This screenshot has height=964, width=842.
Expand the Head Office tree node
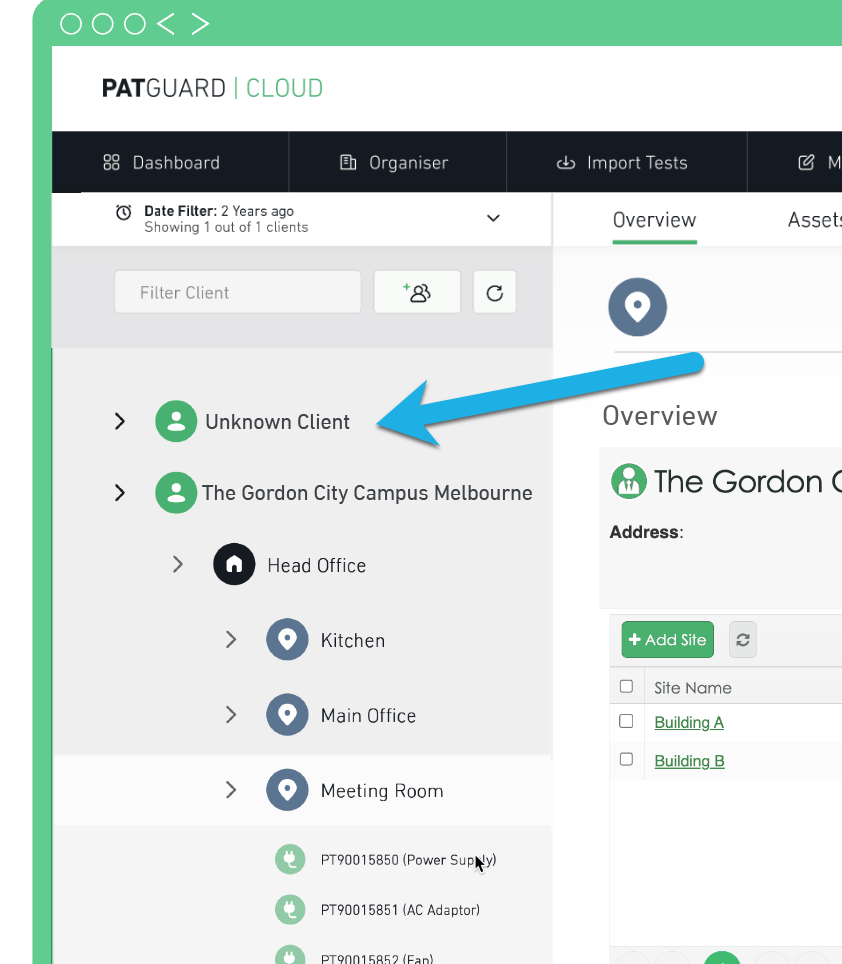[x=178, y=564]
